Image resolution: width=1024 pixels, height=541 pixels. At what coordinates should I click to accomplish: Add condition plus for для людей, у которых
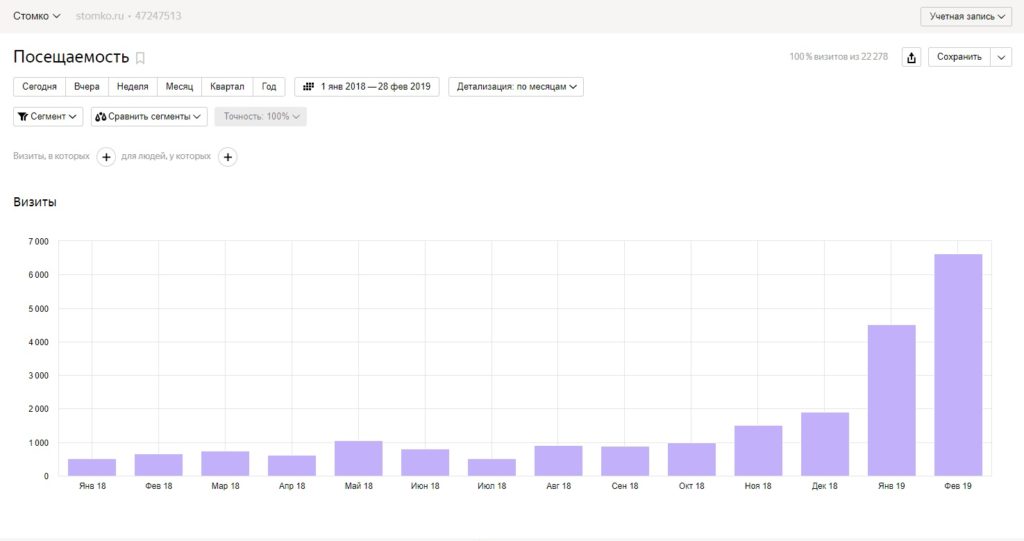coord(227,157)
